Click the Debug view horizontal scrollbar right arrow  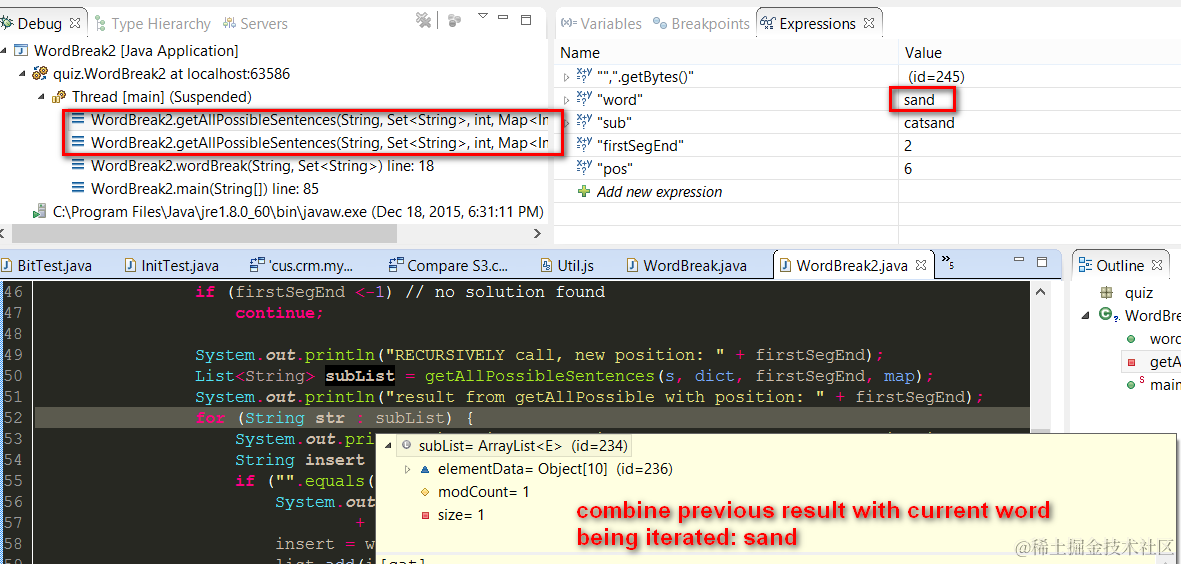(x=536, y=233)
